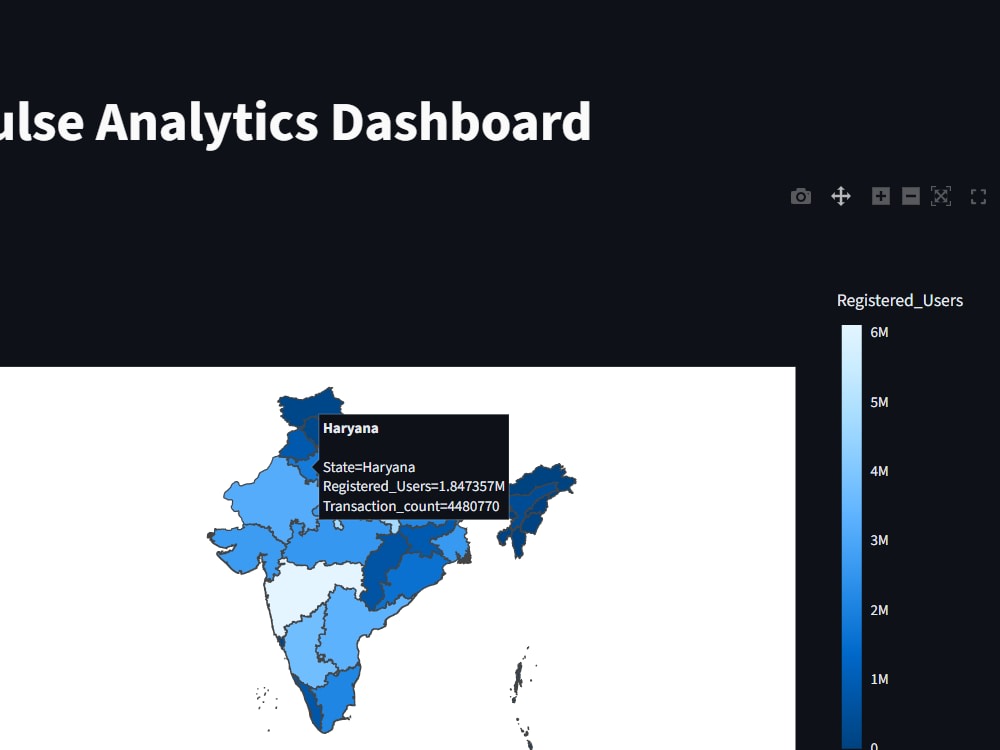Zoom out with the minus icon
The width and height of the screenshot is (1000, 750).
[x=911, y=196]
